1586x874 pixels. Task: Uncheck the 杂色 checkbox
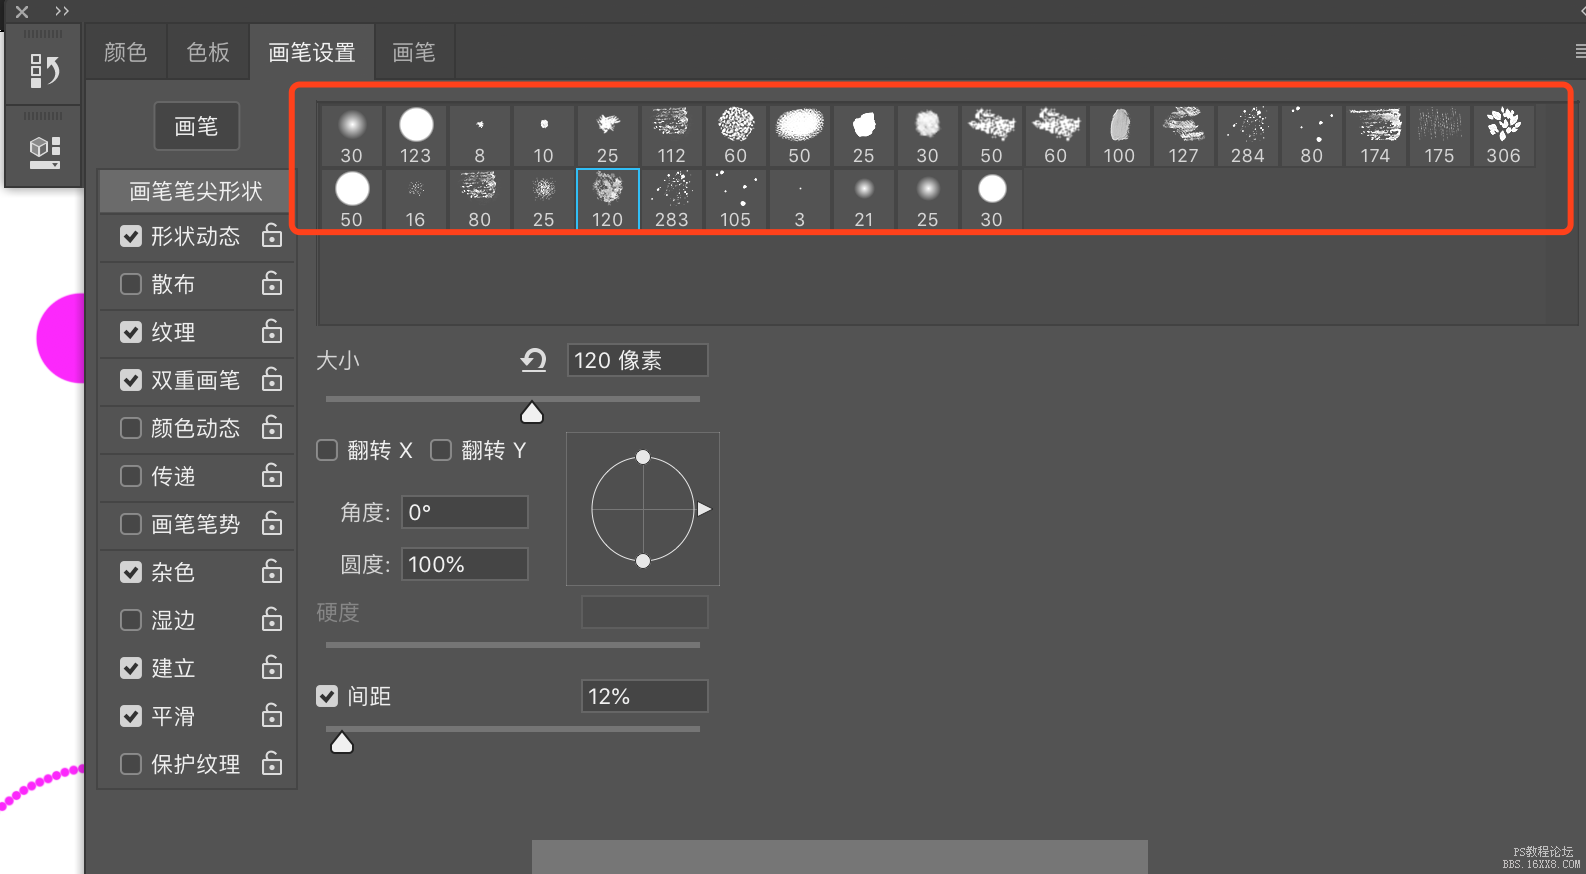[x=131, y=572]
